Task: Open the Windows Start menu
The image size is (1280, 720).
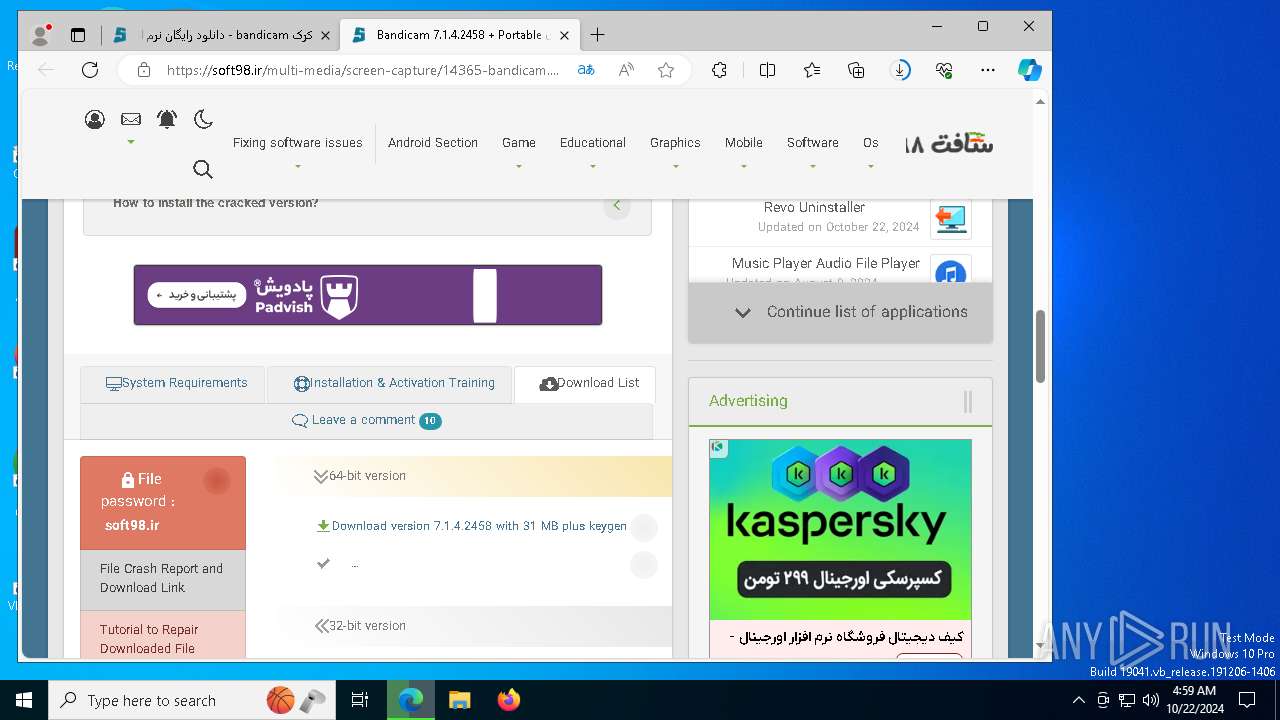Action: tap(24, 700)
